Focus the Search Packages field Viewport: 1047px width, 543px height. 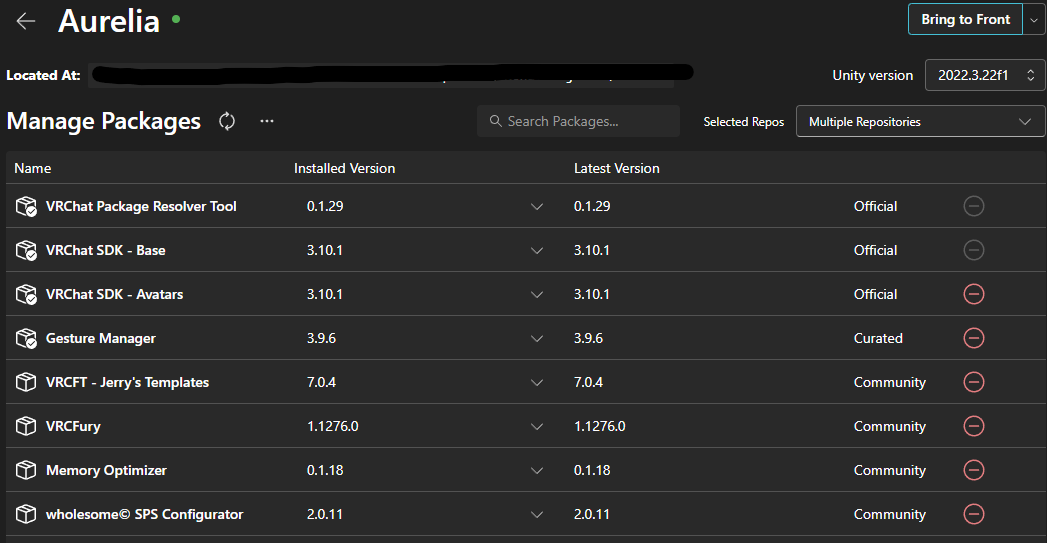(x=578, y=121)
